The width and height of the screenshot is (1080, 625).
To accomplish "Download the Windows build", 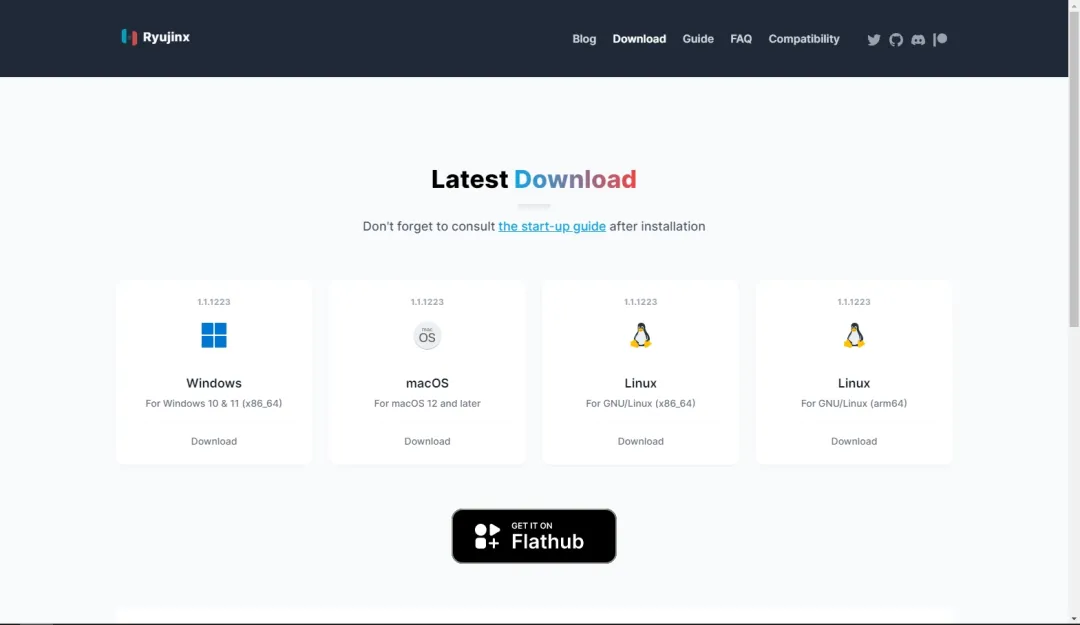I will [214, 441].
